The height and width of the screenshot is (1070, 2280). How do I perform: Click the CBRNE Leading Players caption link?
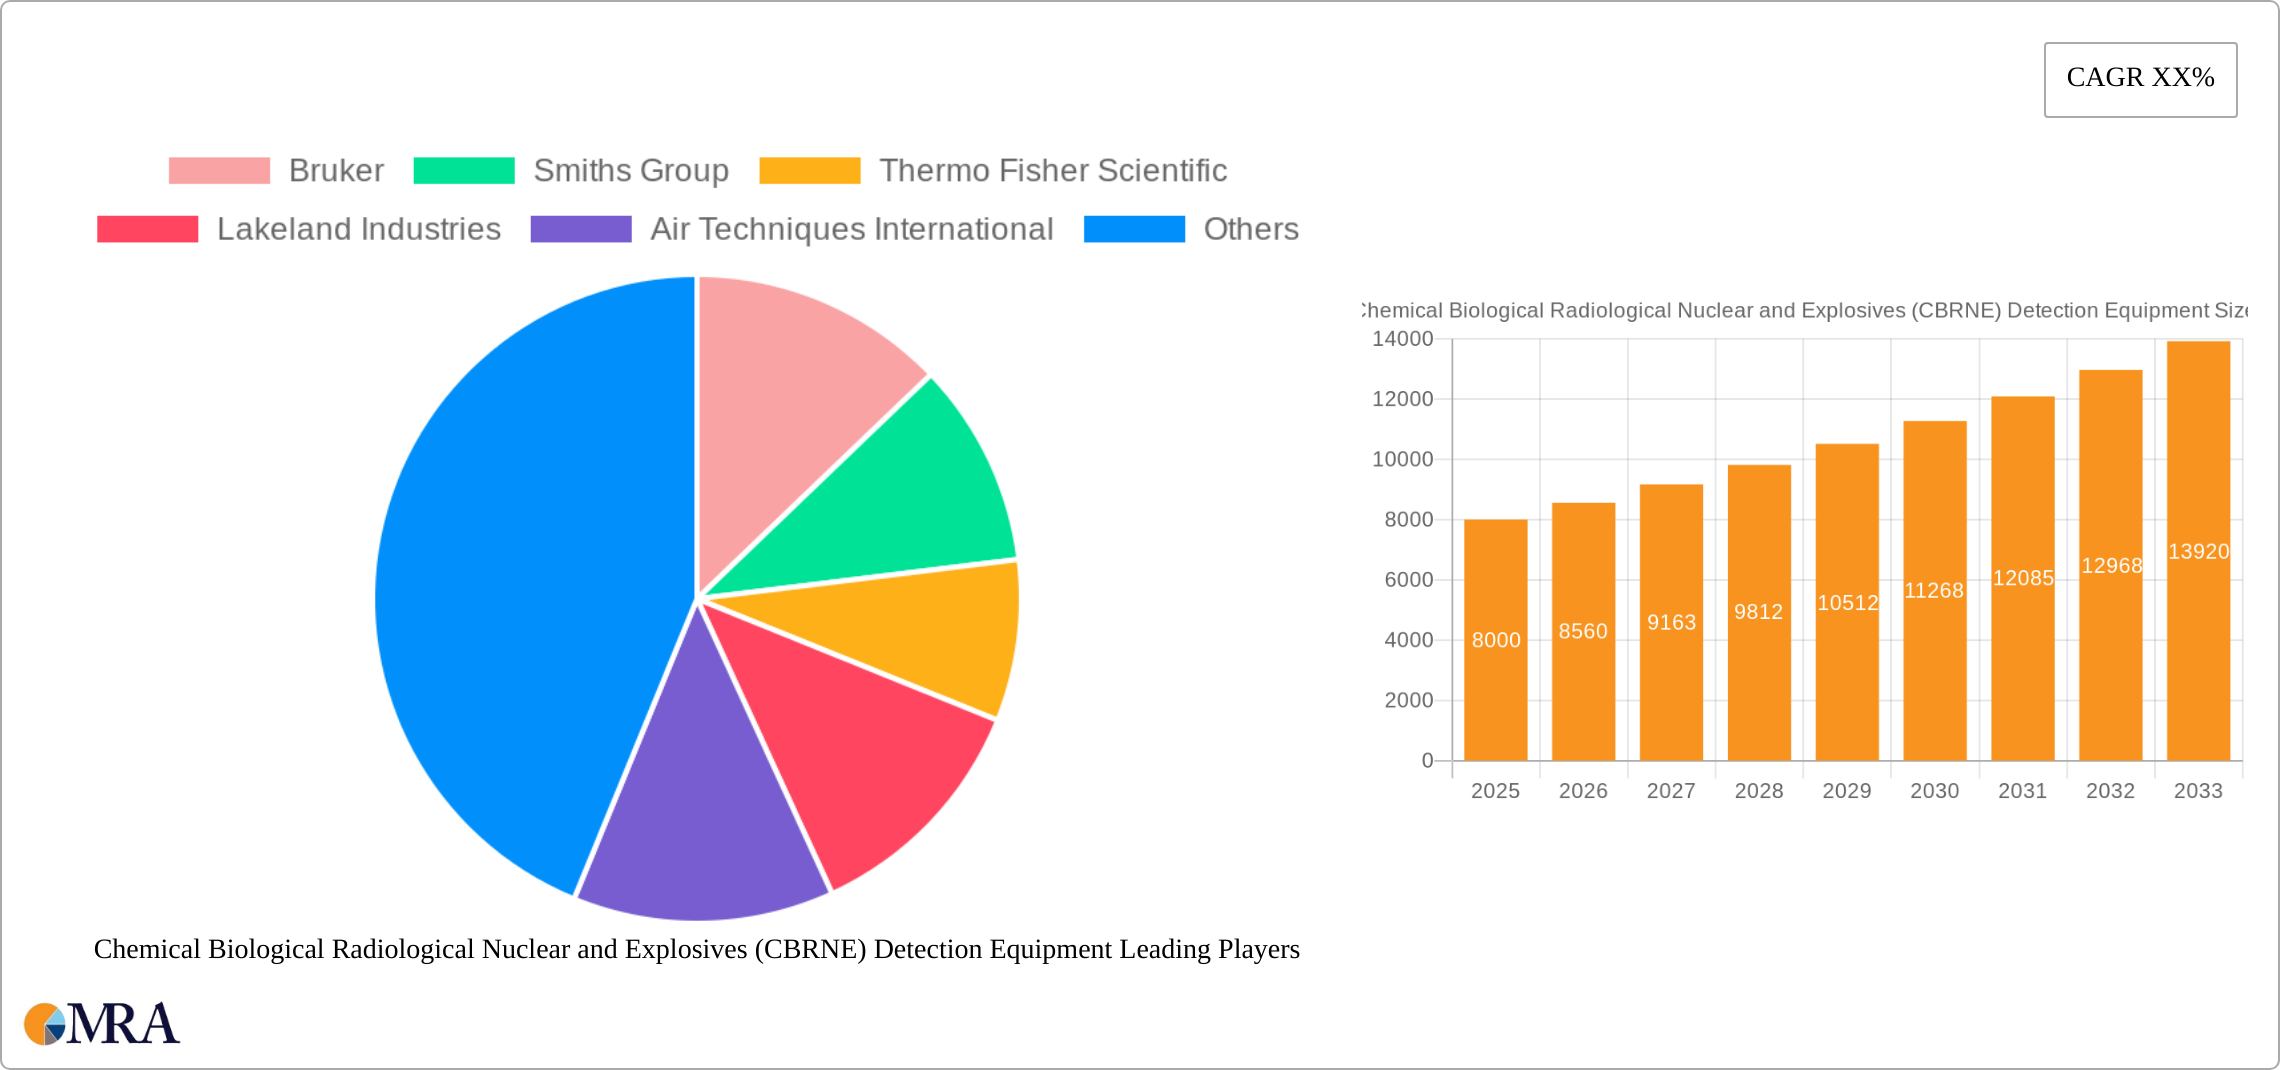[x=696, y=949]
